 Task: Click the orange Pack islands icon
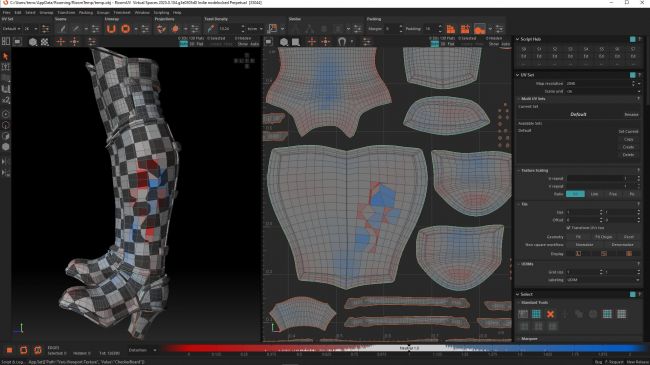tap(451, 29)
